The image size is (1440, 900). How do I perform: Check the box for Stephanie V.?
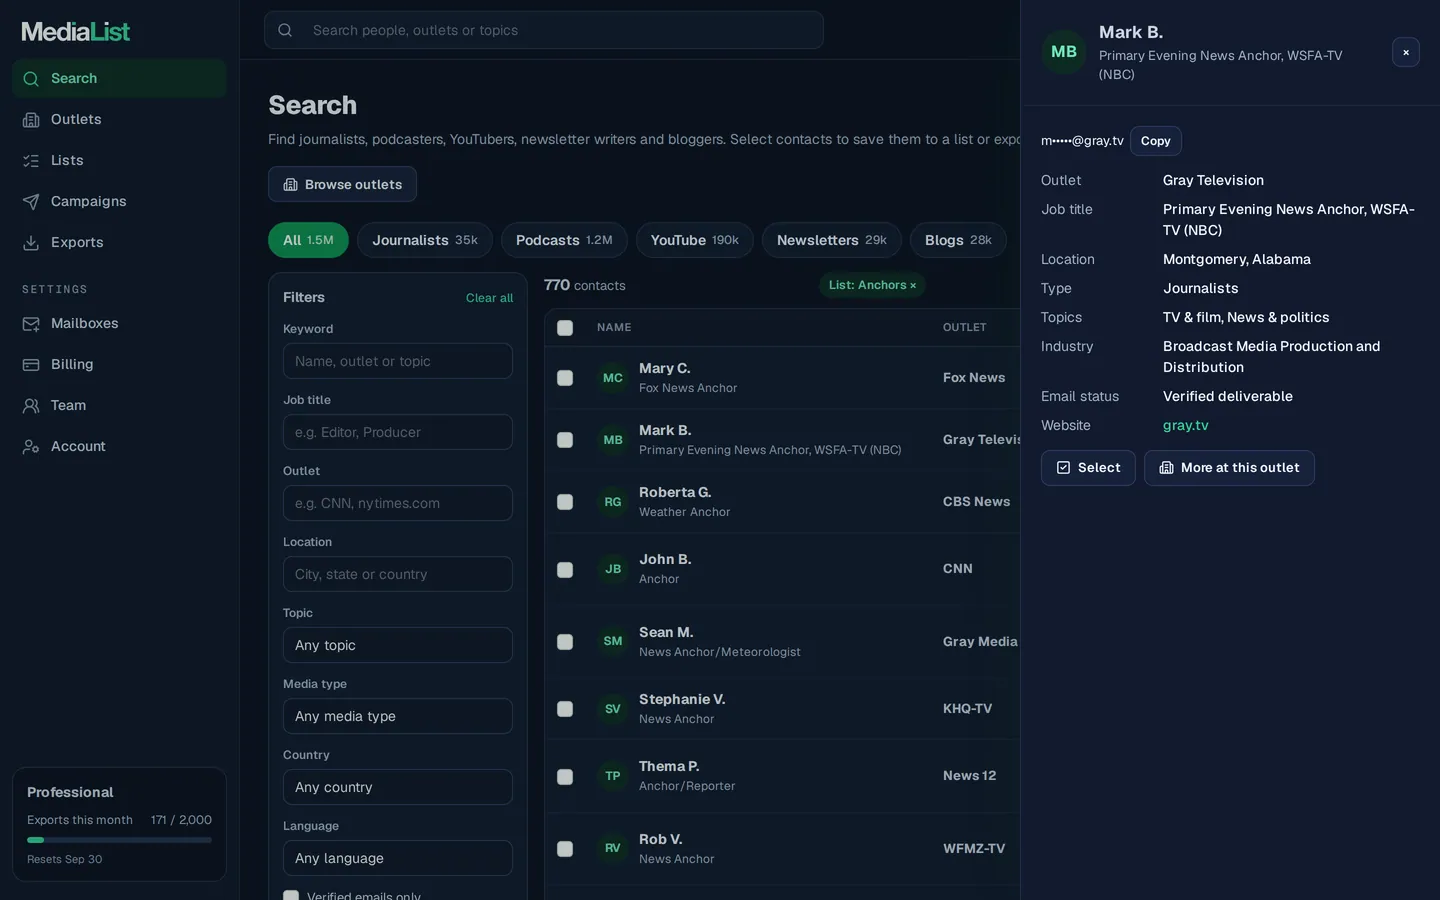click(x=565, y=709)
